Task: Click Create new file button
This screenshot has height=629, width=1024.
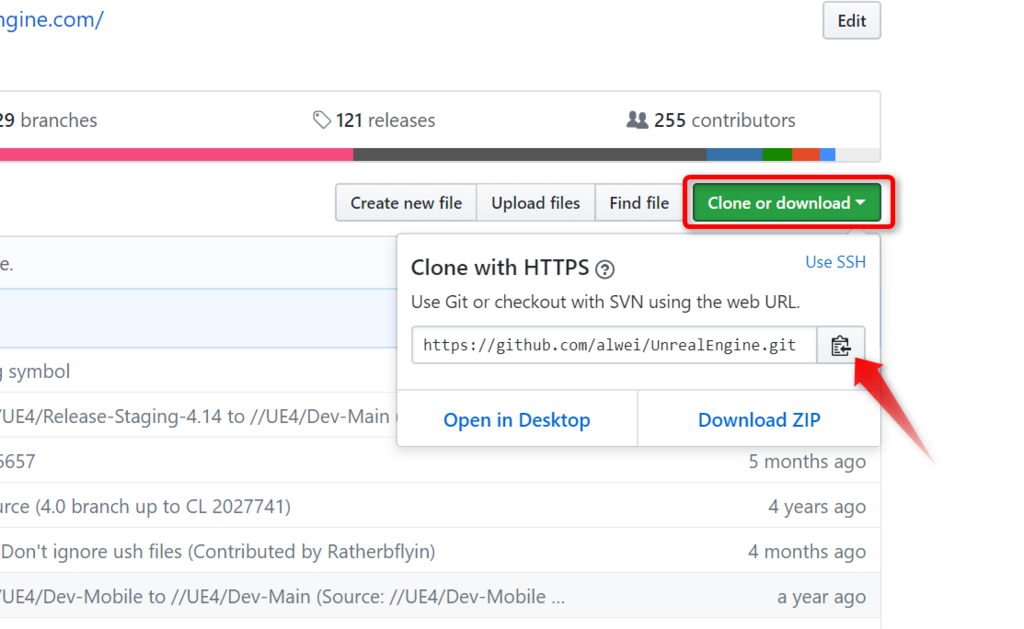Action: pos(406,203)
